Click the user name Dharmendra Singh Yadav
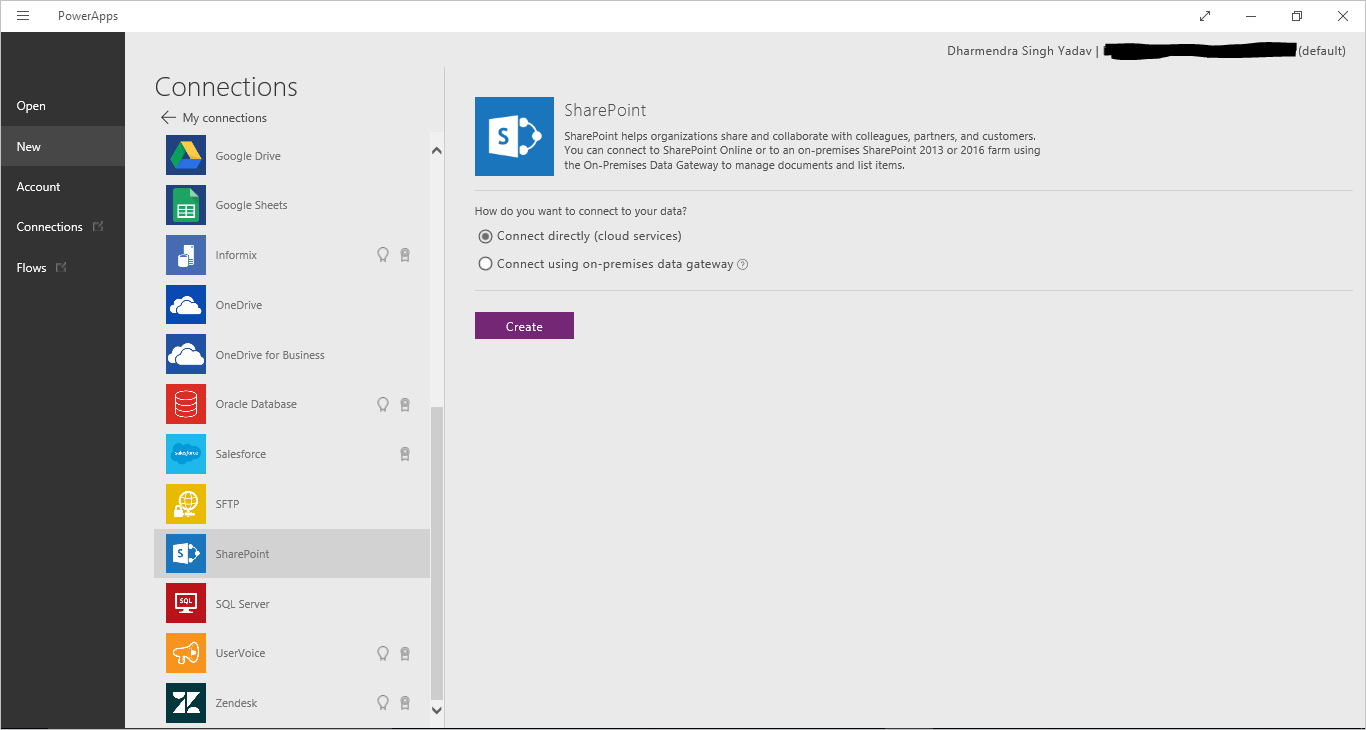 point(1019,51)
